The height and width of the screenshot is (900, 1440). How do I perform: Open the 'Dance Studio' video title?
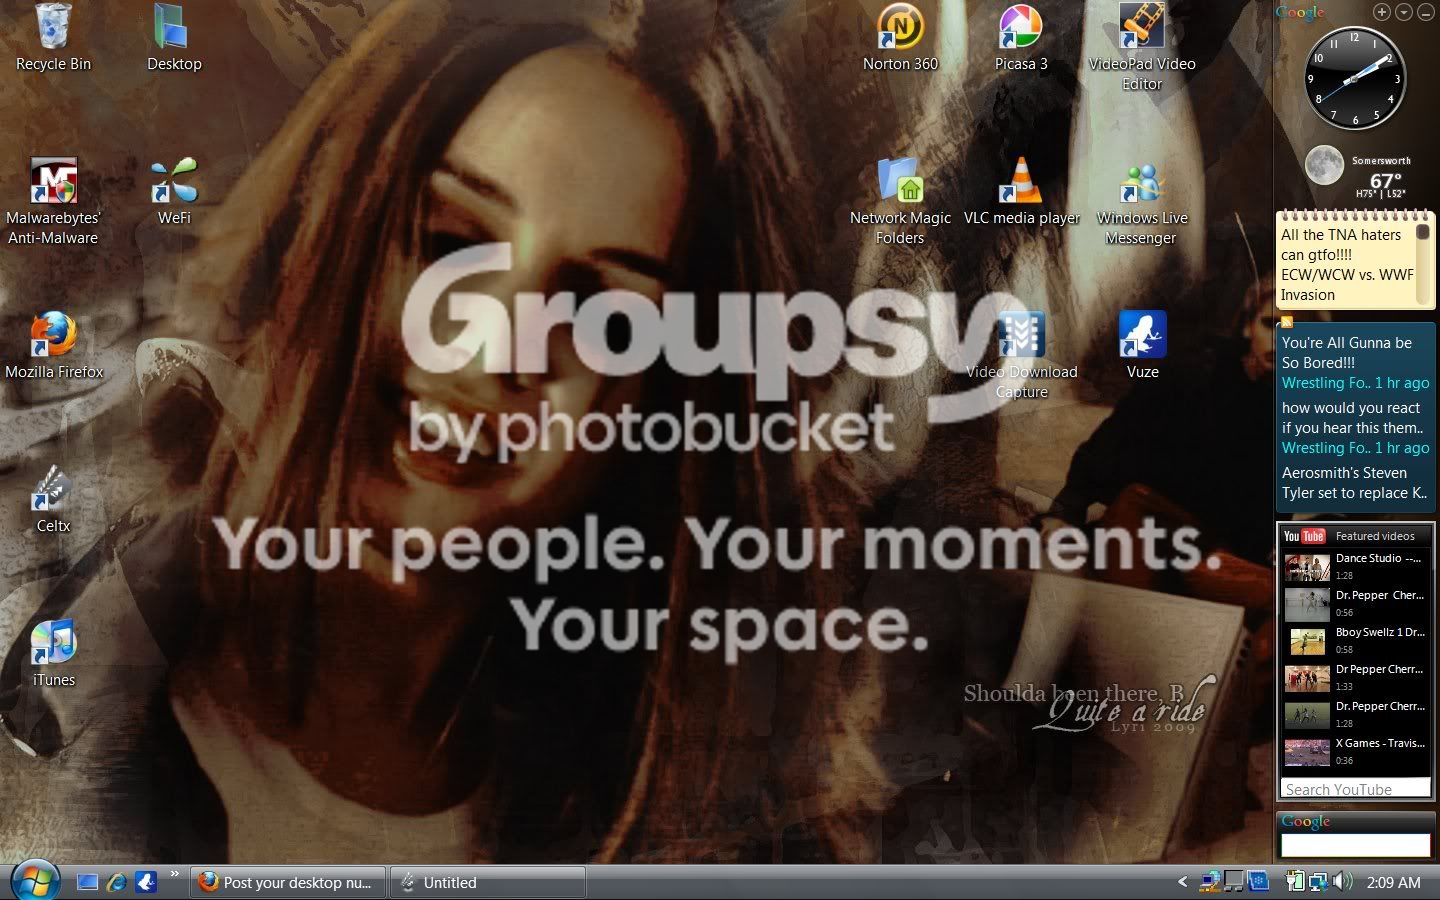point(1379,558)
